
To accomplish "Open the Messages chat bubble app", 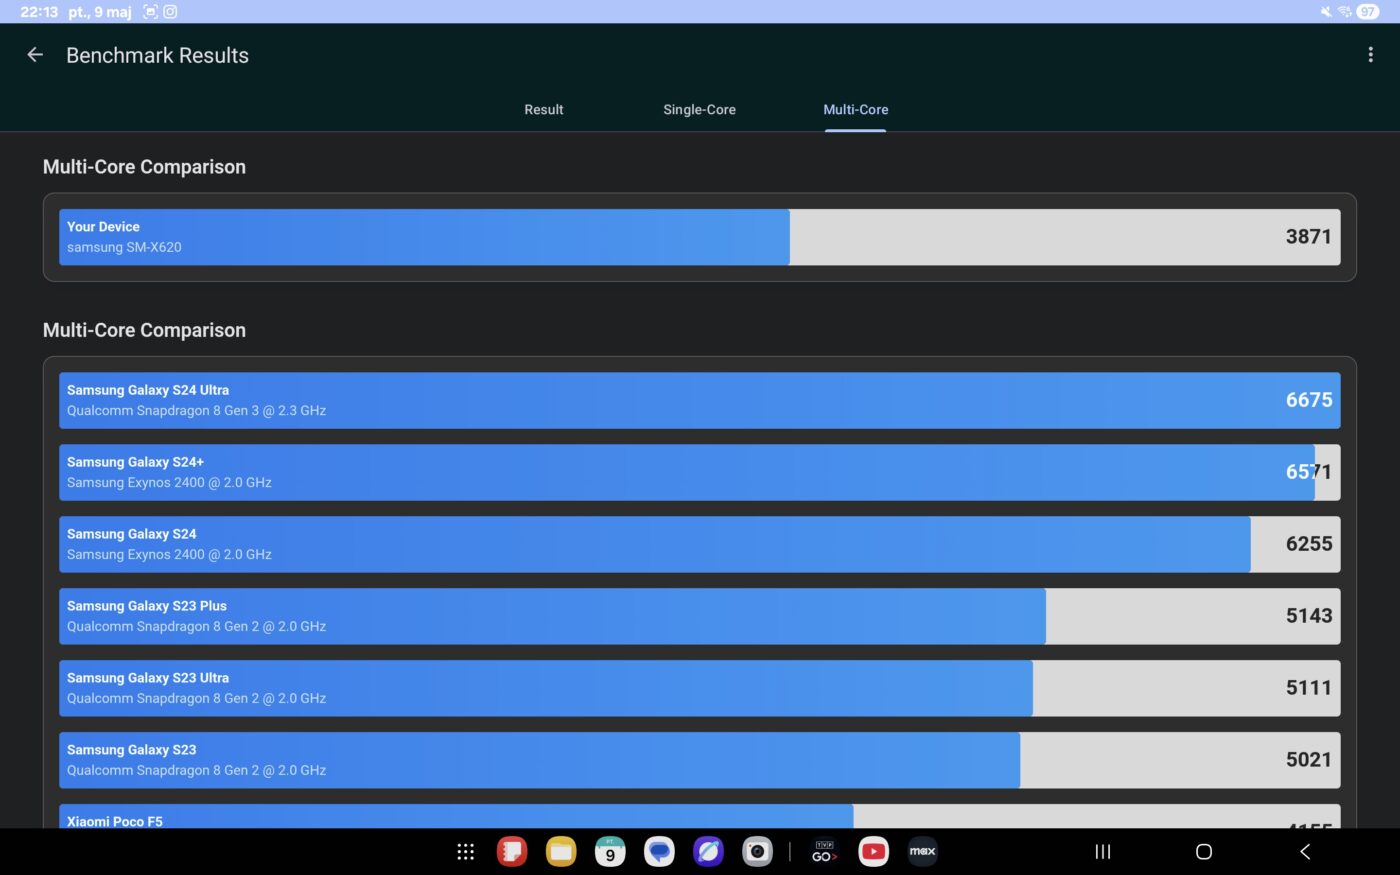I will click(x=659, y=852).
